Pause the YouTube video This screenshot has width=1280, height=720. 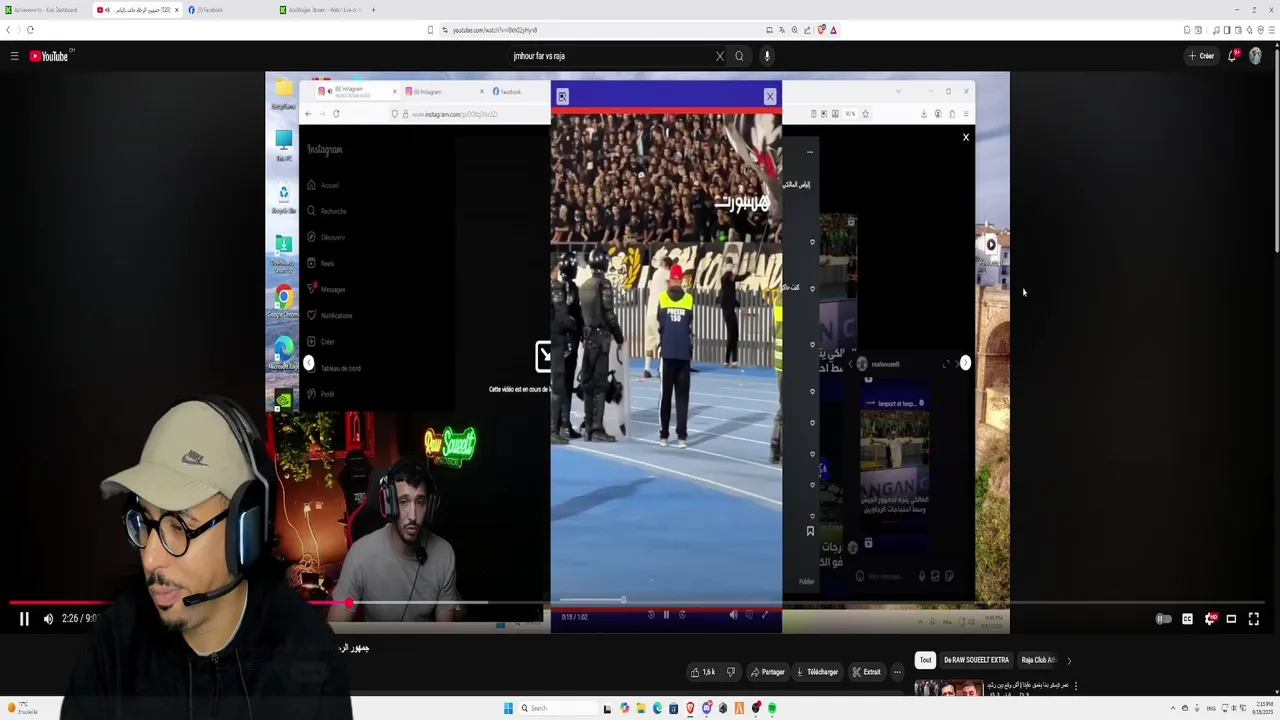pos(24,619)
